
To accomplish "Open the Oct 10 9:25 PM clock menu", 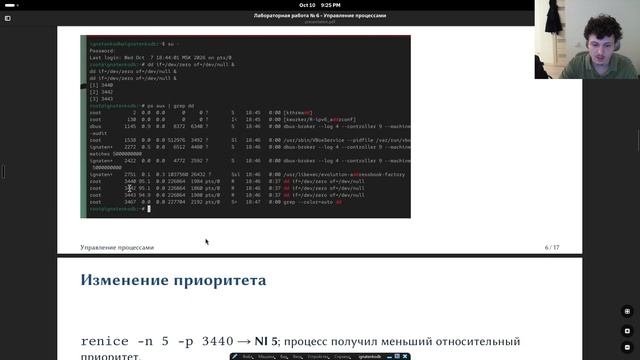I will click(320, 5).
